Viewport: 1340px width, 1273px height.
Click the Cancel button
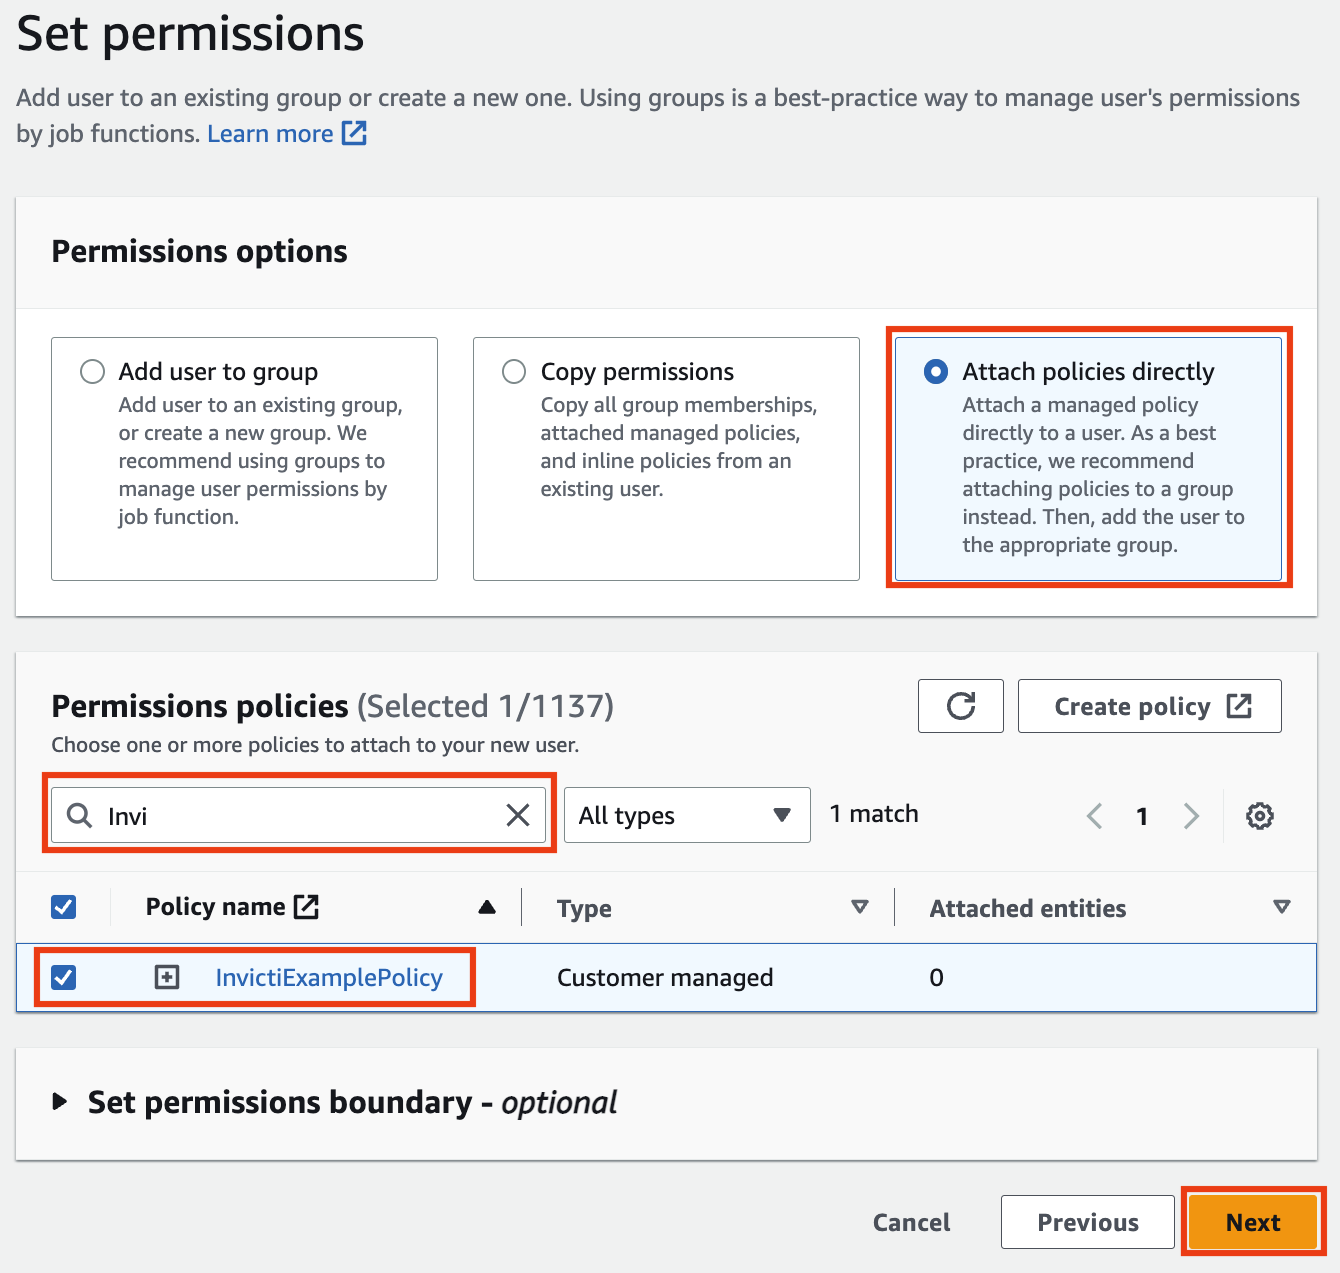[910, 1222]
